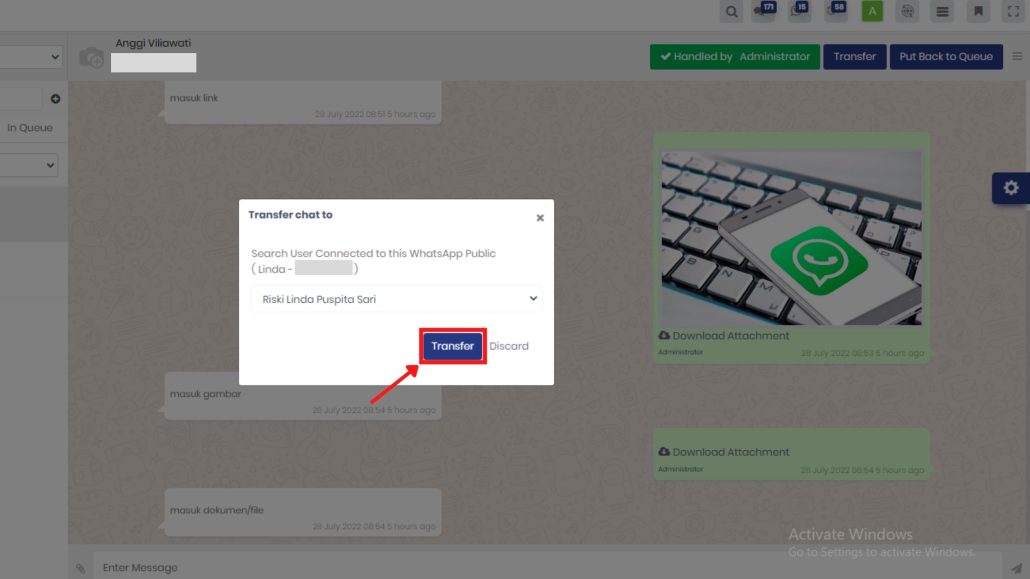Open the top dropdown in left sidebar
Image resolution: width=1030 pixels, height=579 pixels.
pos(31,57)
